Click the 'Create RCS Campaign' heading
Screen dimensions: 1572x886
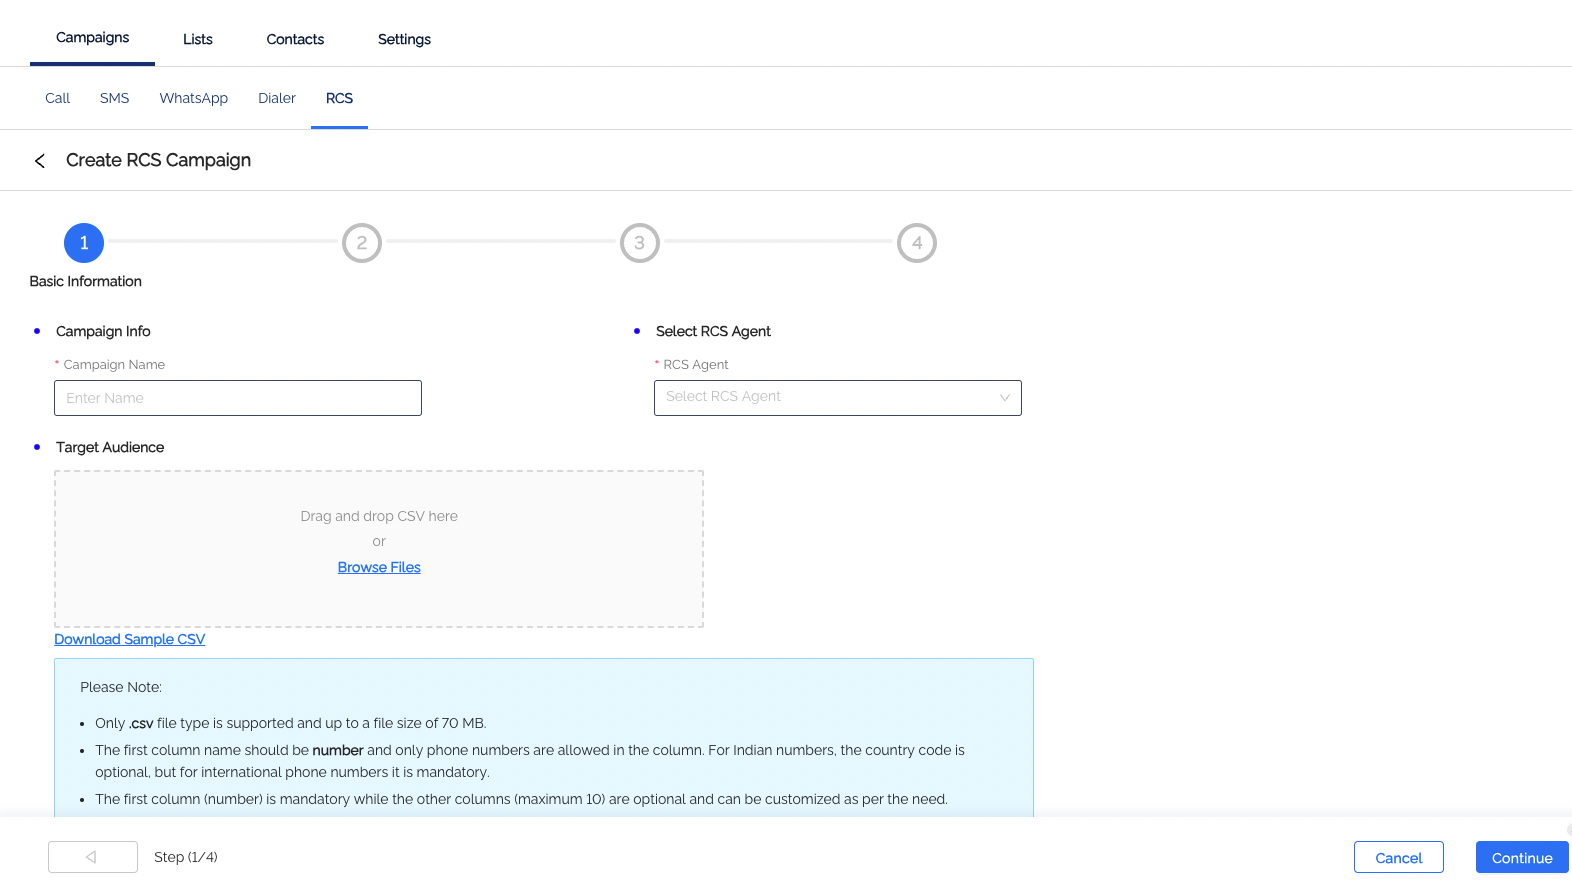point(158,160)
